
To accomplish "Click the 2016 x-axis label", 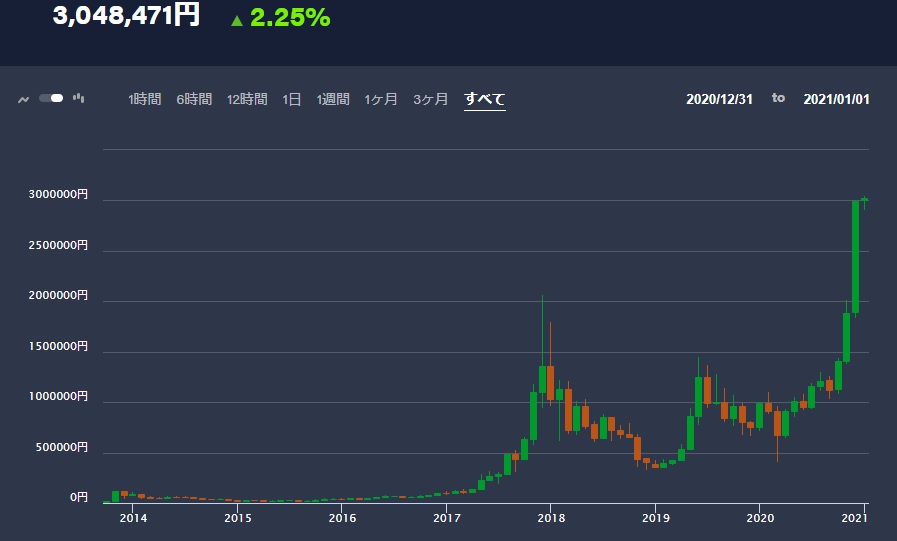I will coord(342,518).
